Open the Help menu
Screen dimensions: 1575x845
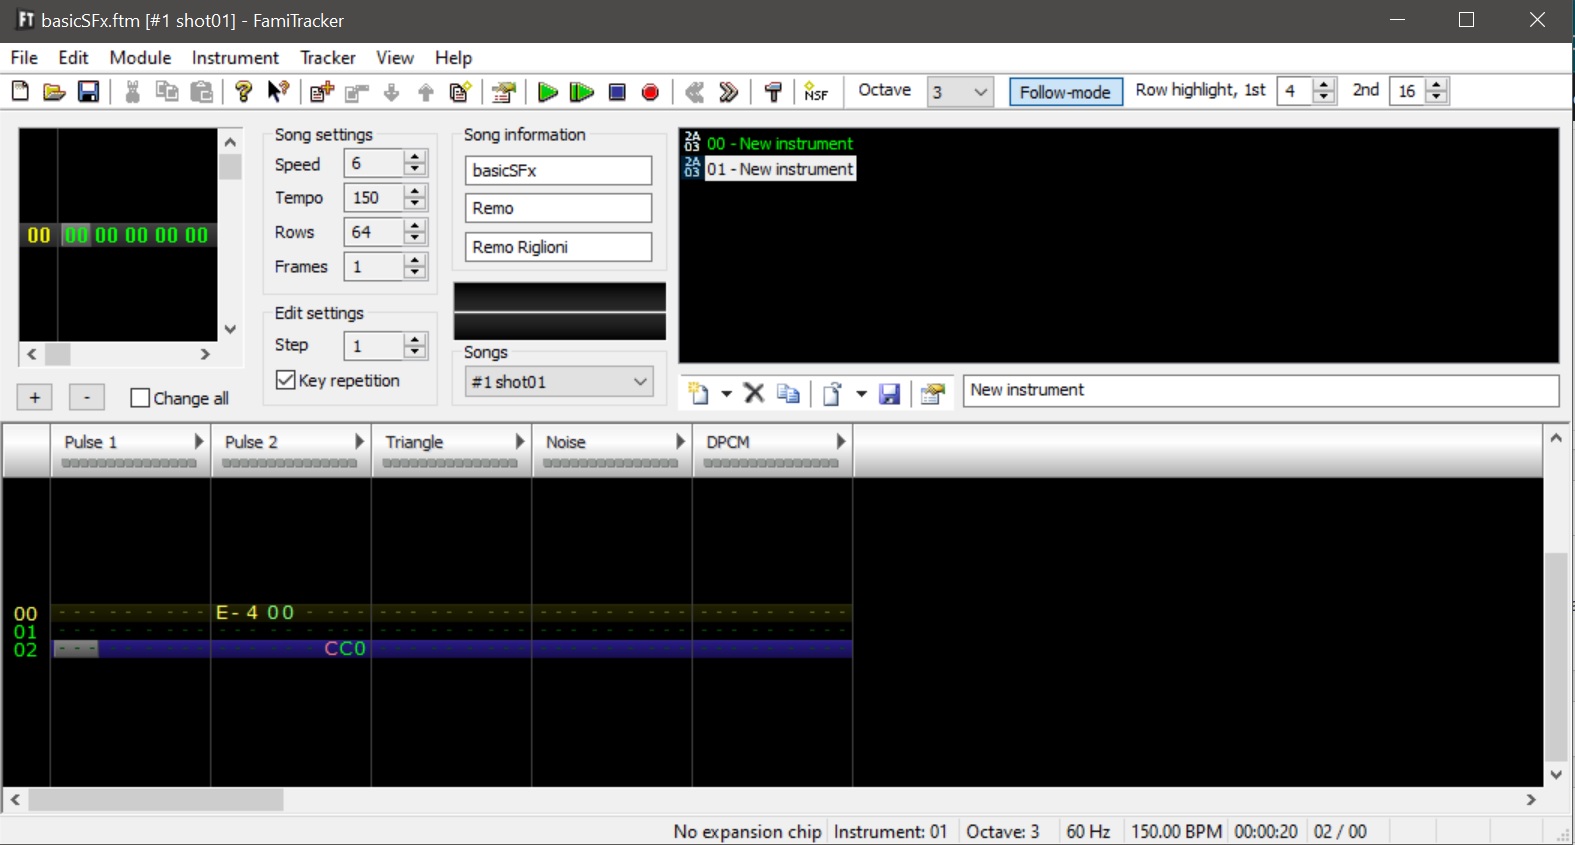[x=453, y=58]
